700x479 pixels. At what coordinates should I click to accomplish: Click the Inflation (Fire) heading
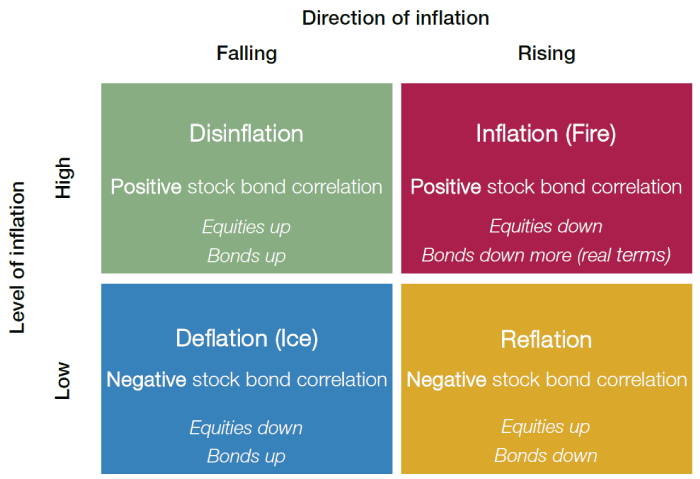click(546, 133)
